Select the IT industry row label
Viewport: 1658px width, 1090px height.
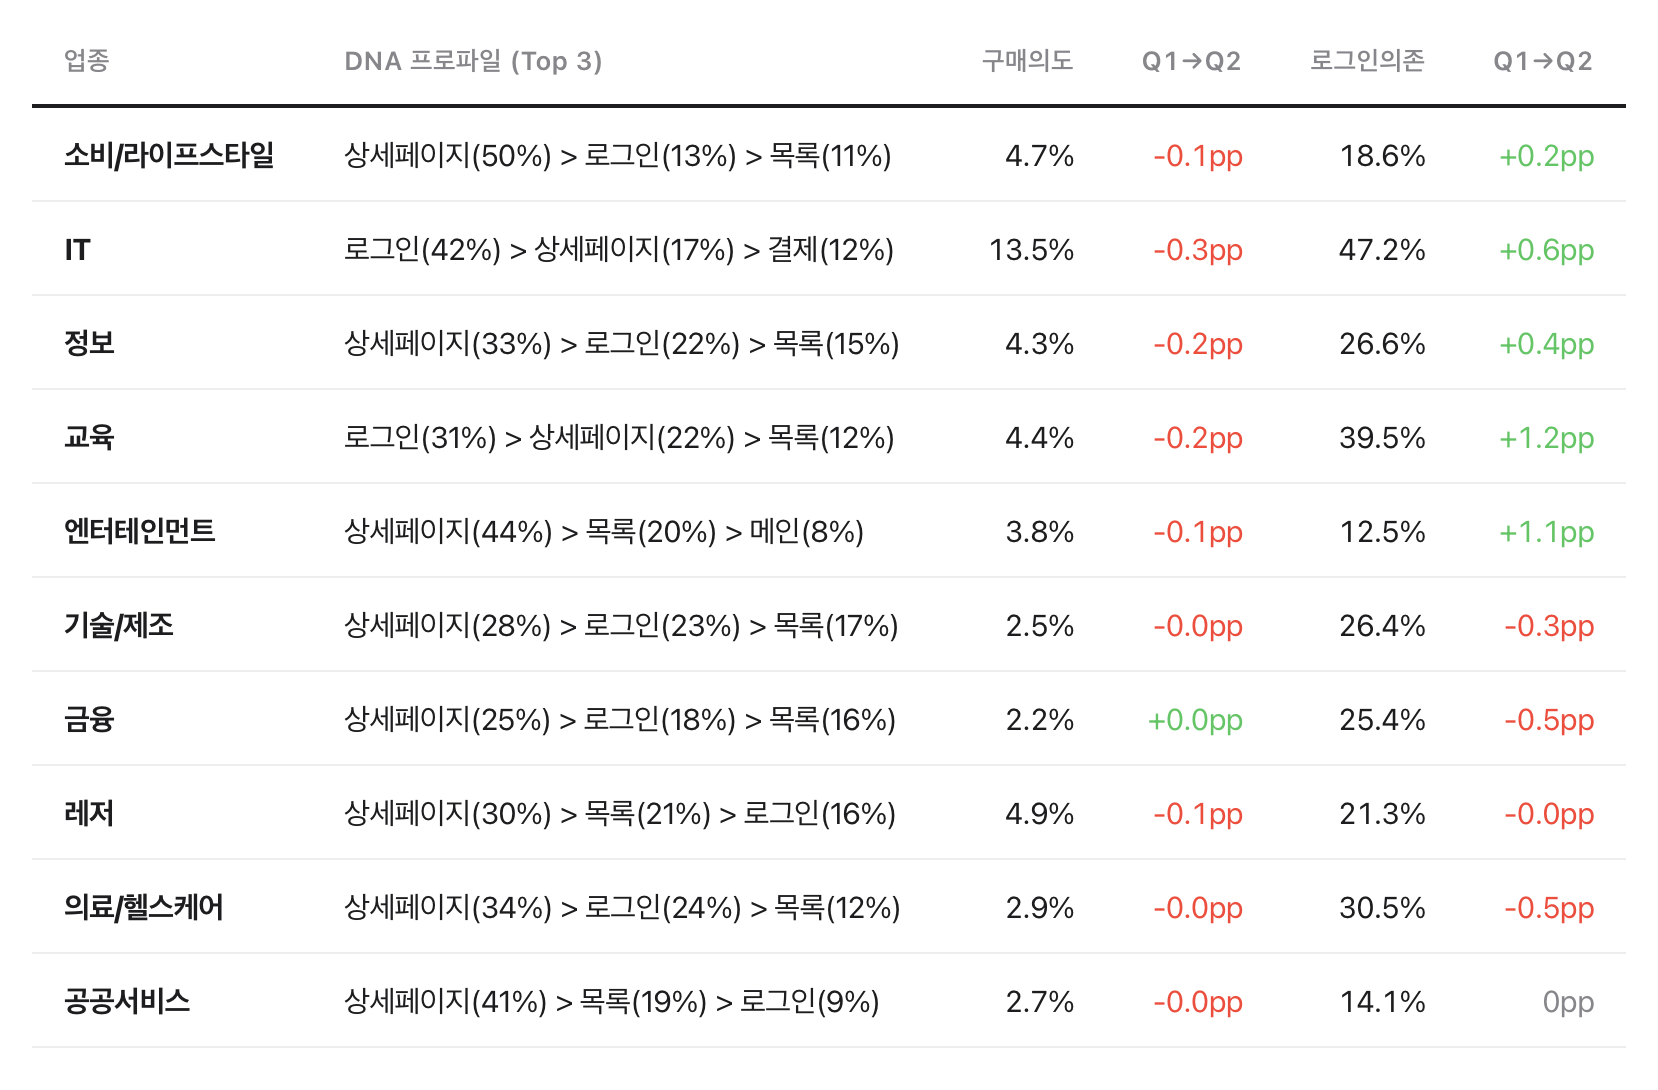pos(78,250)
